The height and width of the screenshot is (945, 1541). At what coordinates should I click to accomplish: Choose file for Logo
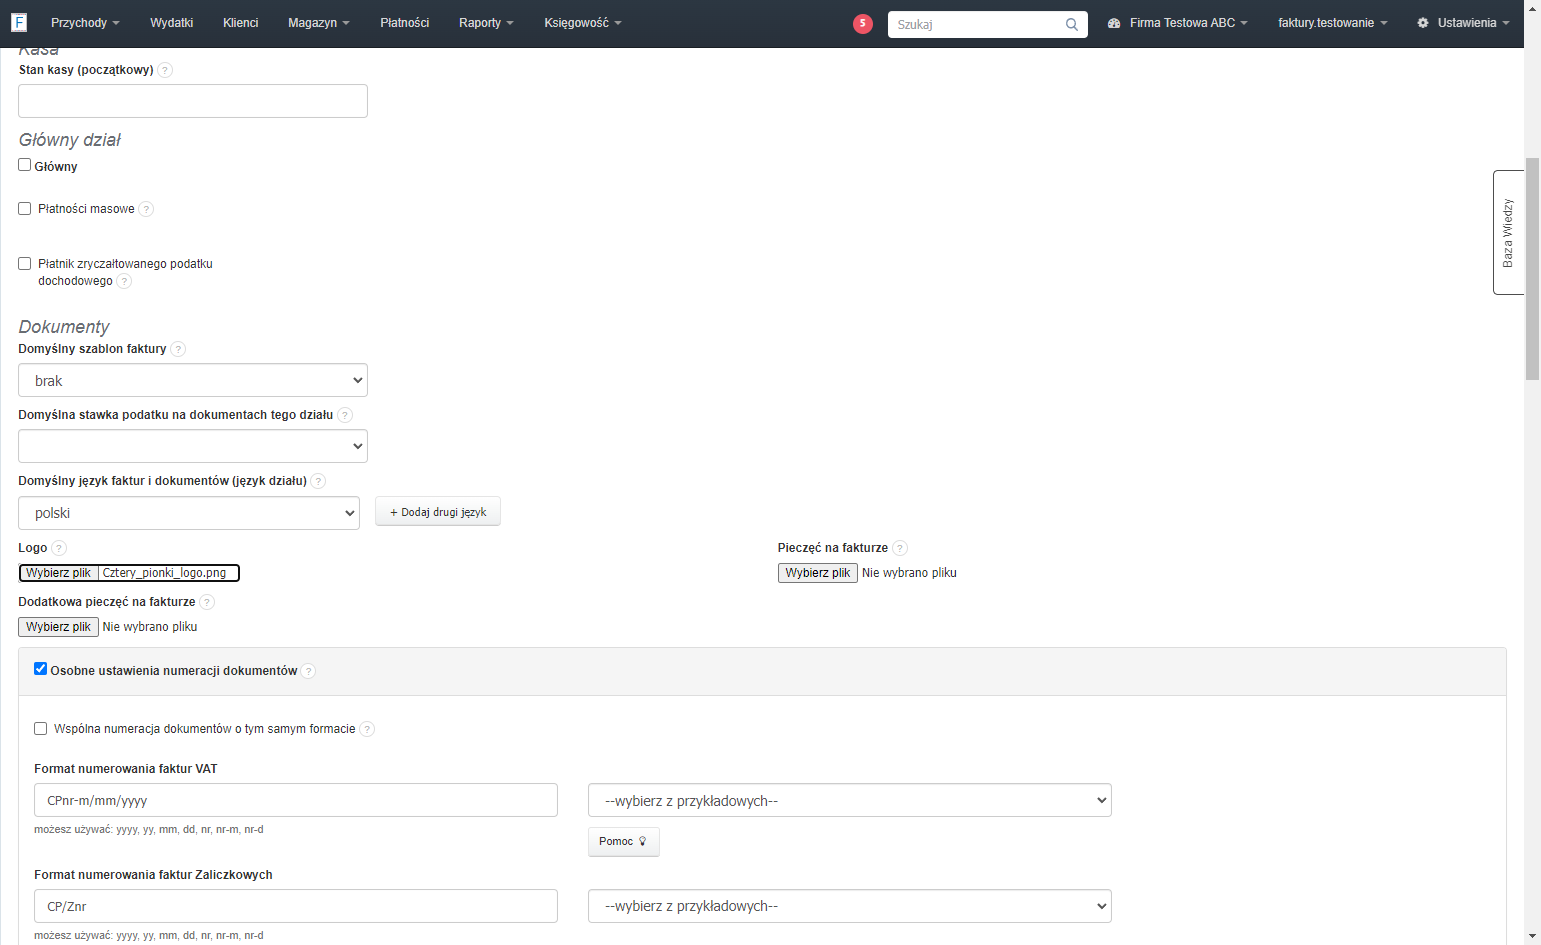tap(59, 573)
